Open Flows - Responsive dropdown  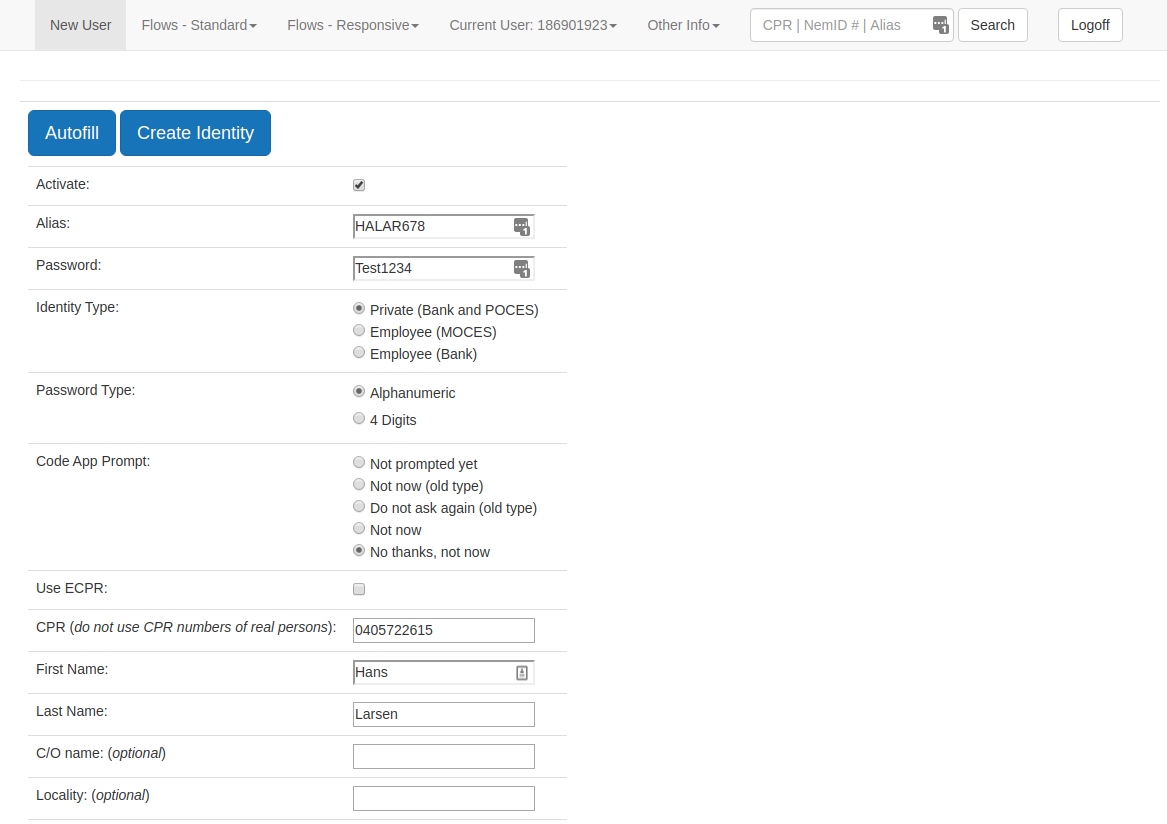click(352, 25)
